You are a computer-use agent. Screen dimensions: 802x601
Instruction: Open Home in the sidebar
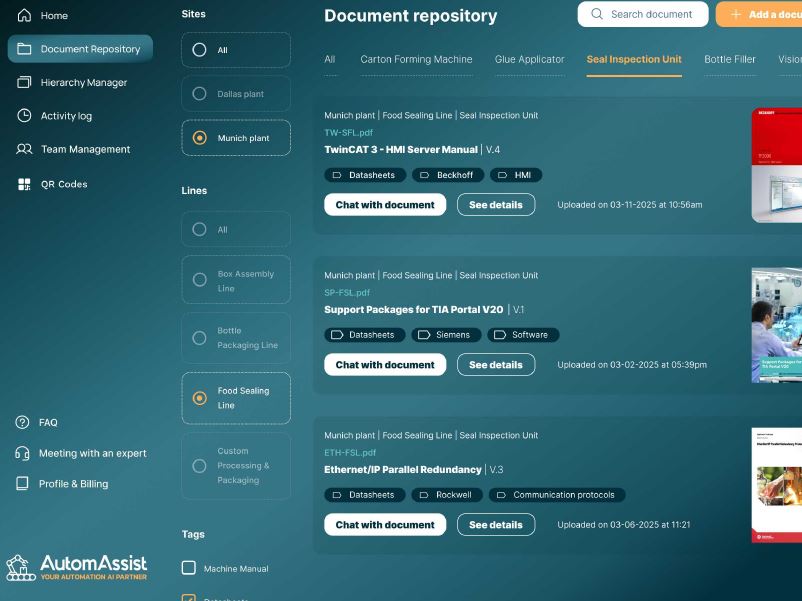click(54, 15)
